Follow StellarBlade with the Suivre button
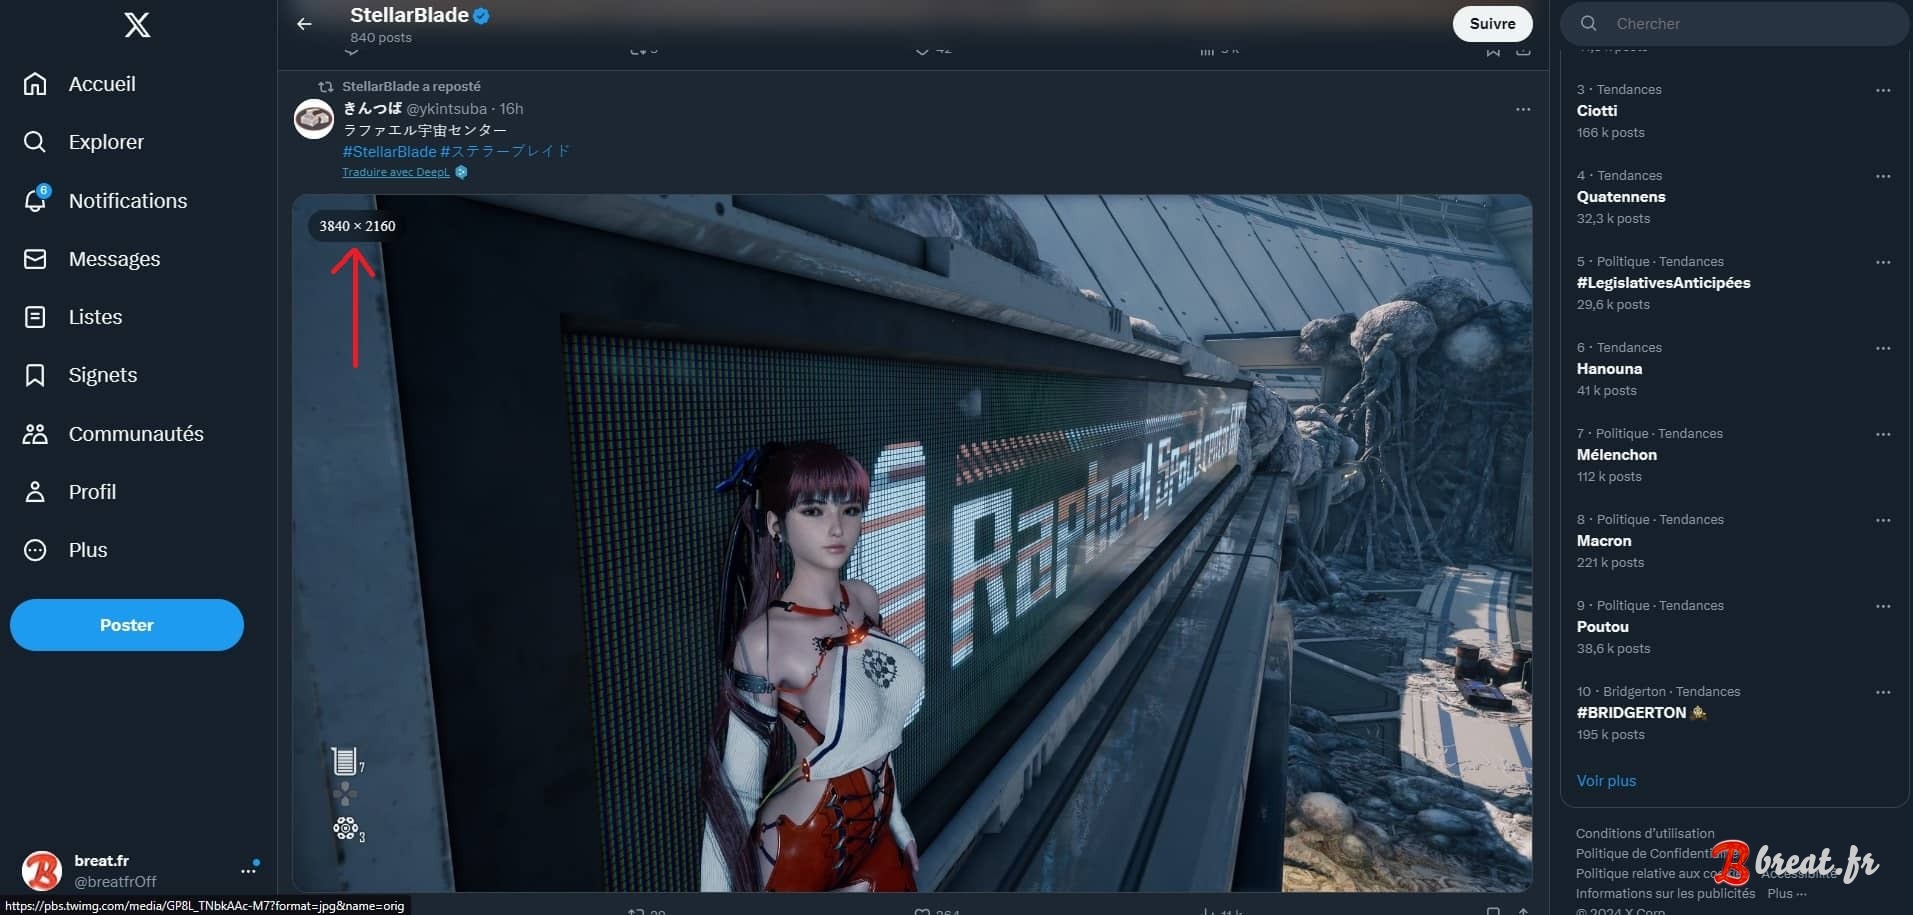1913x915 pixels. (x=1492, y=23)
